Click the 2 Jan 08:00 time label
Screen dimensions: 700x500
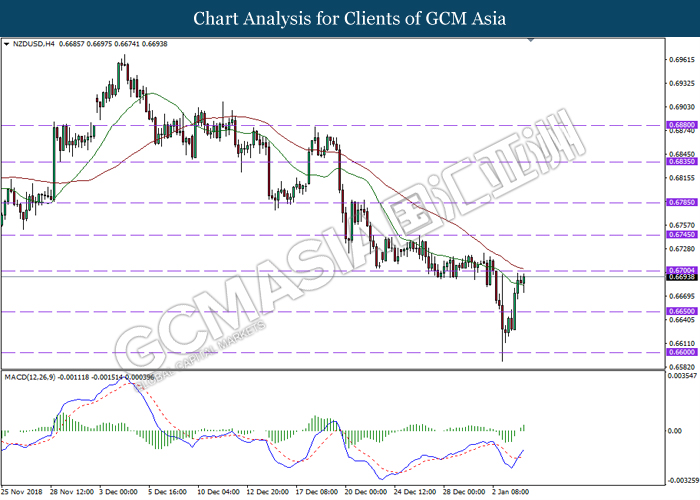coord(511,492)
